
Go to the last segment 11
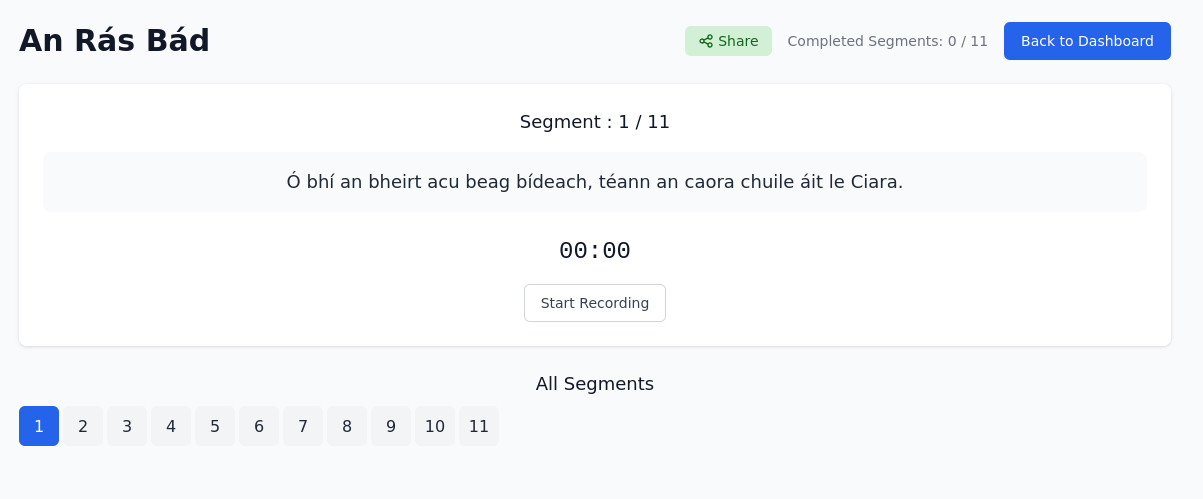[479, 426]
